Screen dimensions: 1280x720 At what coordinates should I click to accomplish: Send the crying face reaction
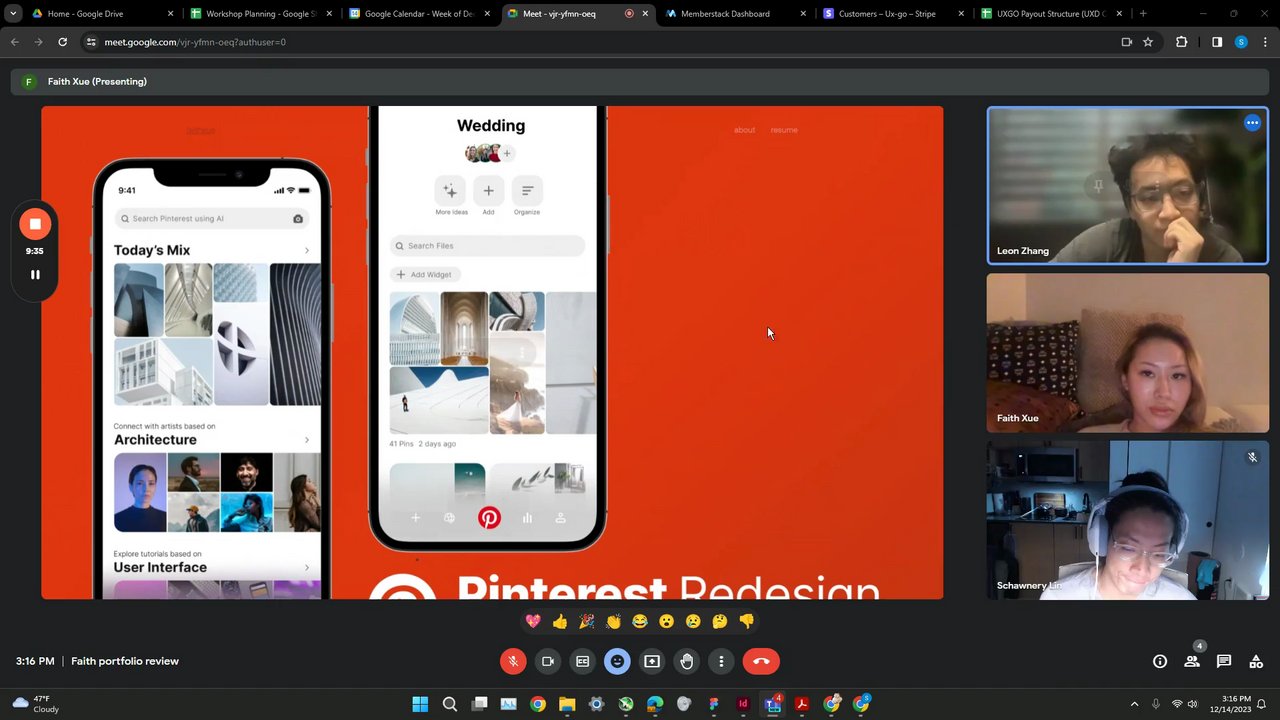pos(693,621)
